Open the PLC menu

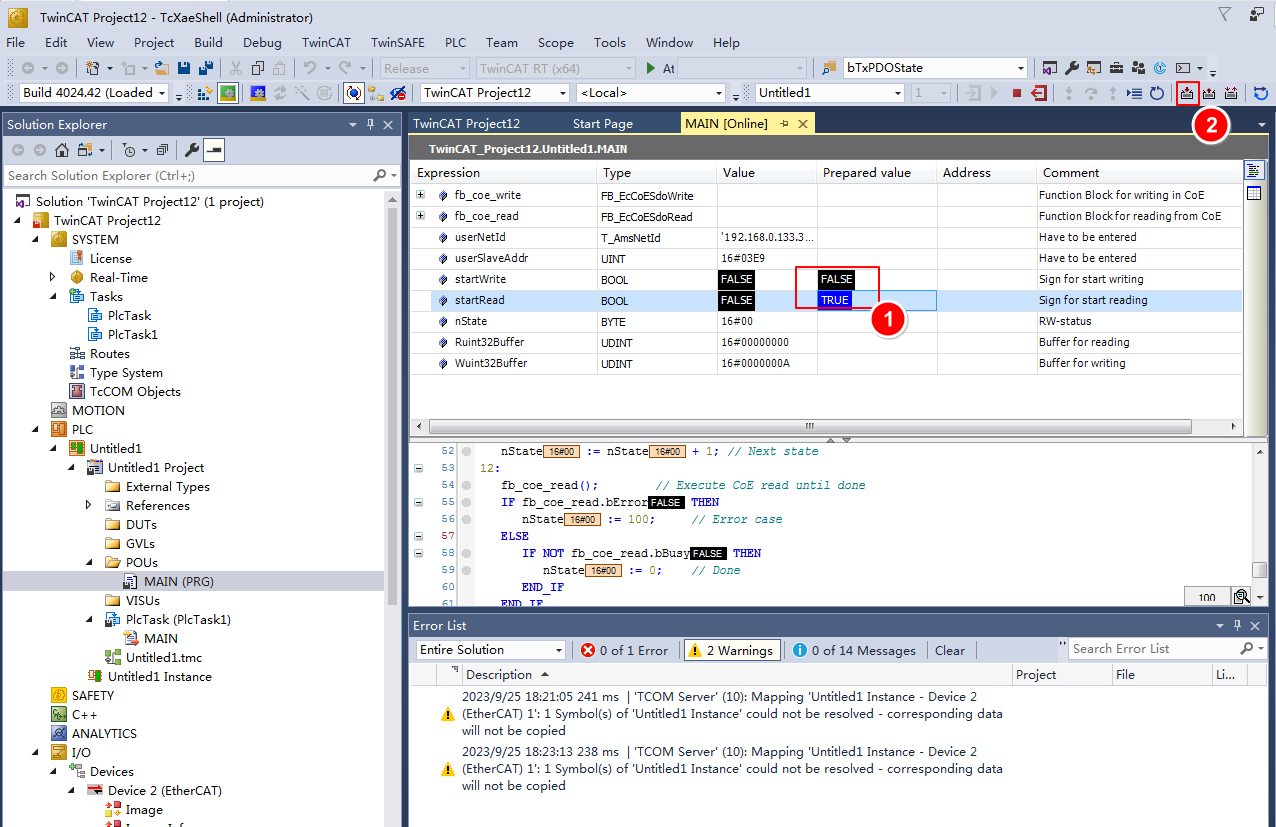coord(456,43)
